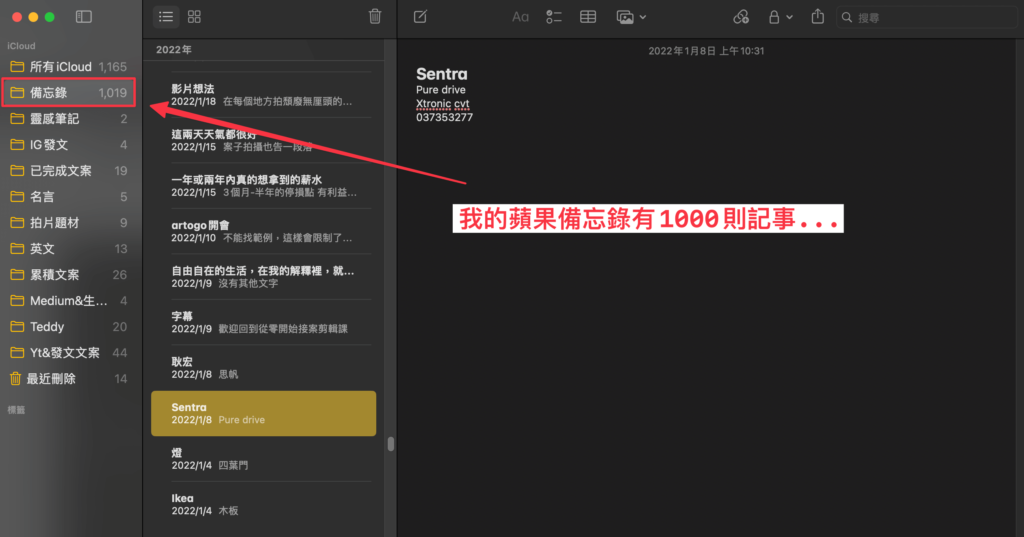Expand the lock dropdown chevron

[x=790, y=18]
